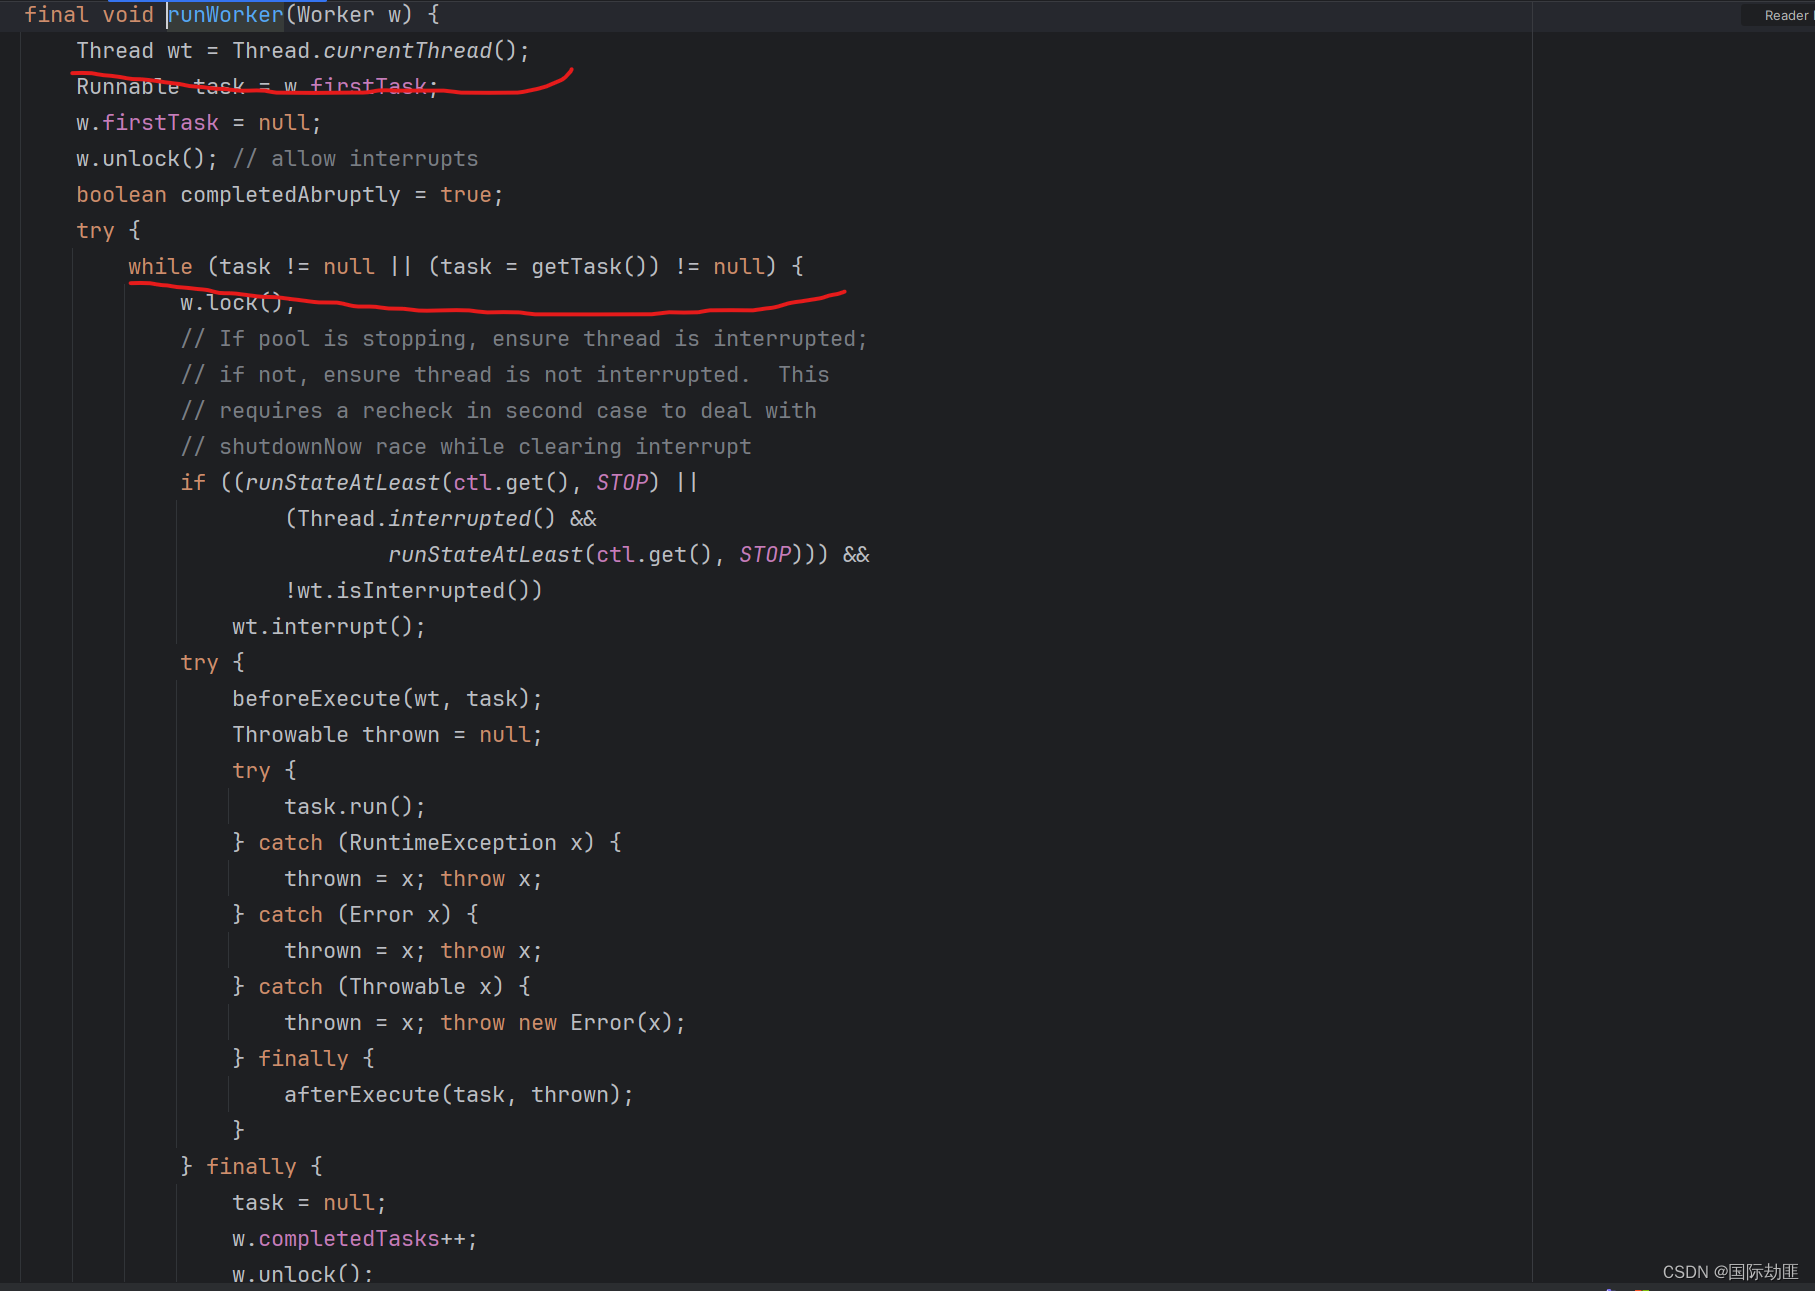
Task: Click 'catch (Throwable x)' line
Action: 381,987
